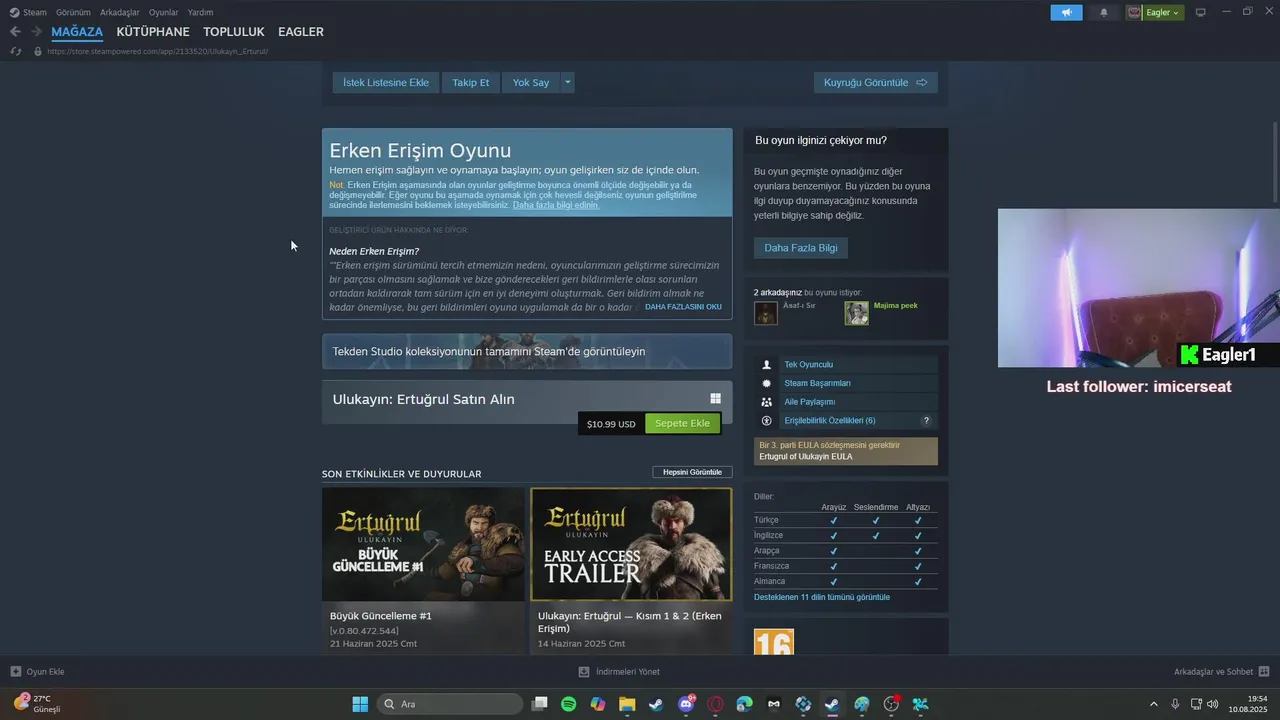The height and width of the screenshot is (720, 1280).
Task: Open Opera GX from the taskbar
Action: coord(715,704)
